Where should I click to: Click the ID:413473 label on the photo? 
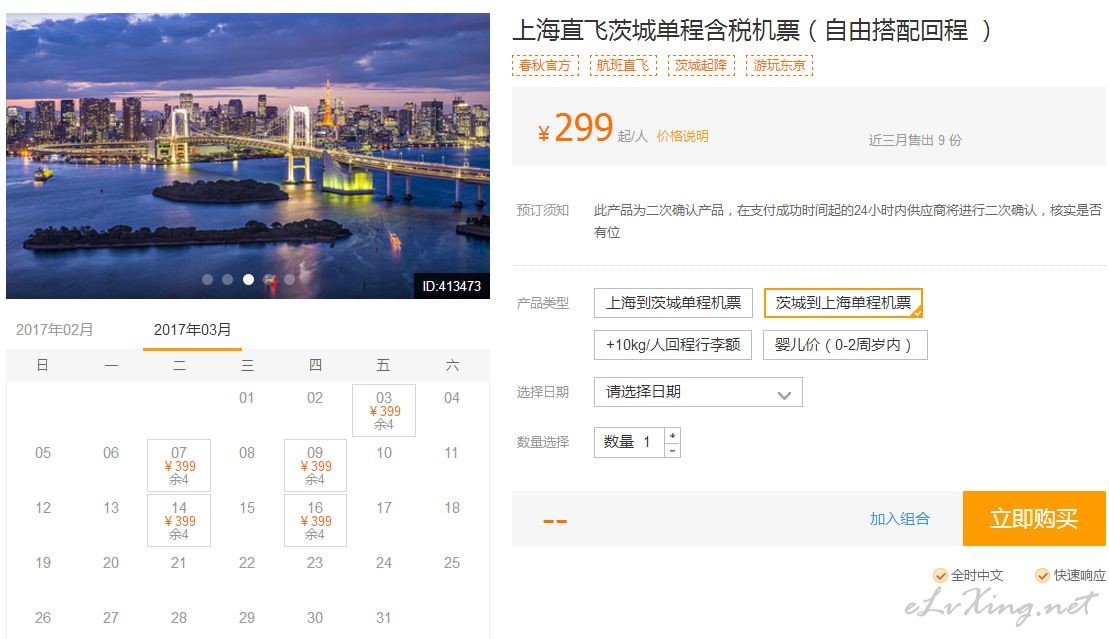pyautogui.click(x=451, y=287)
